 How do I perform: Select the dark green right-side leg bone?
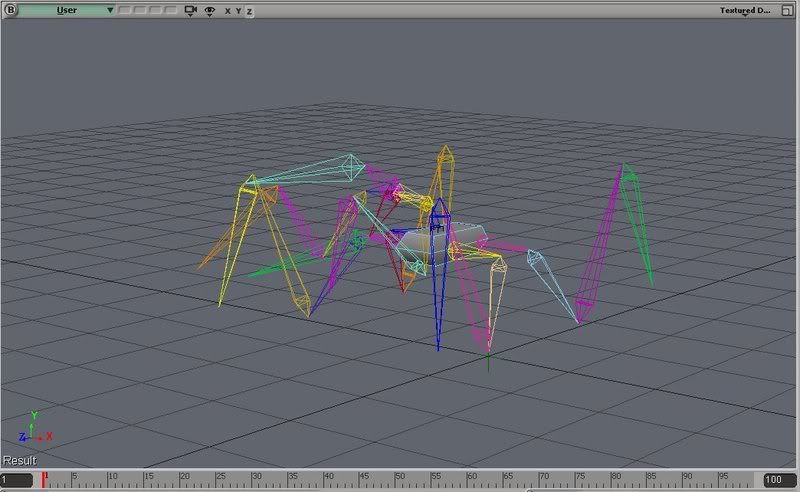(x=637, y=225)
